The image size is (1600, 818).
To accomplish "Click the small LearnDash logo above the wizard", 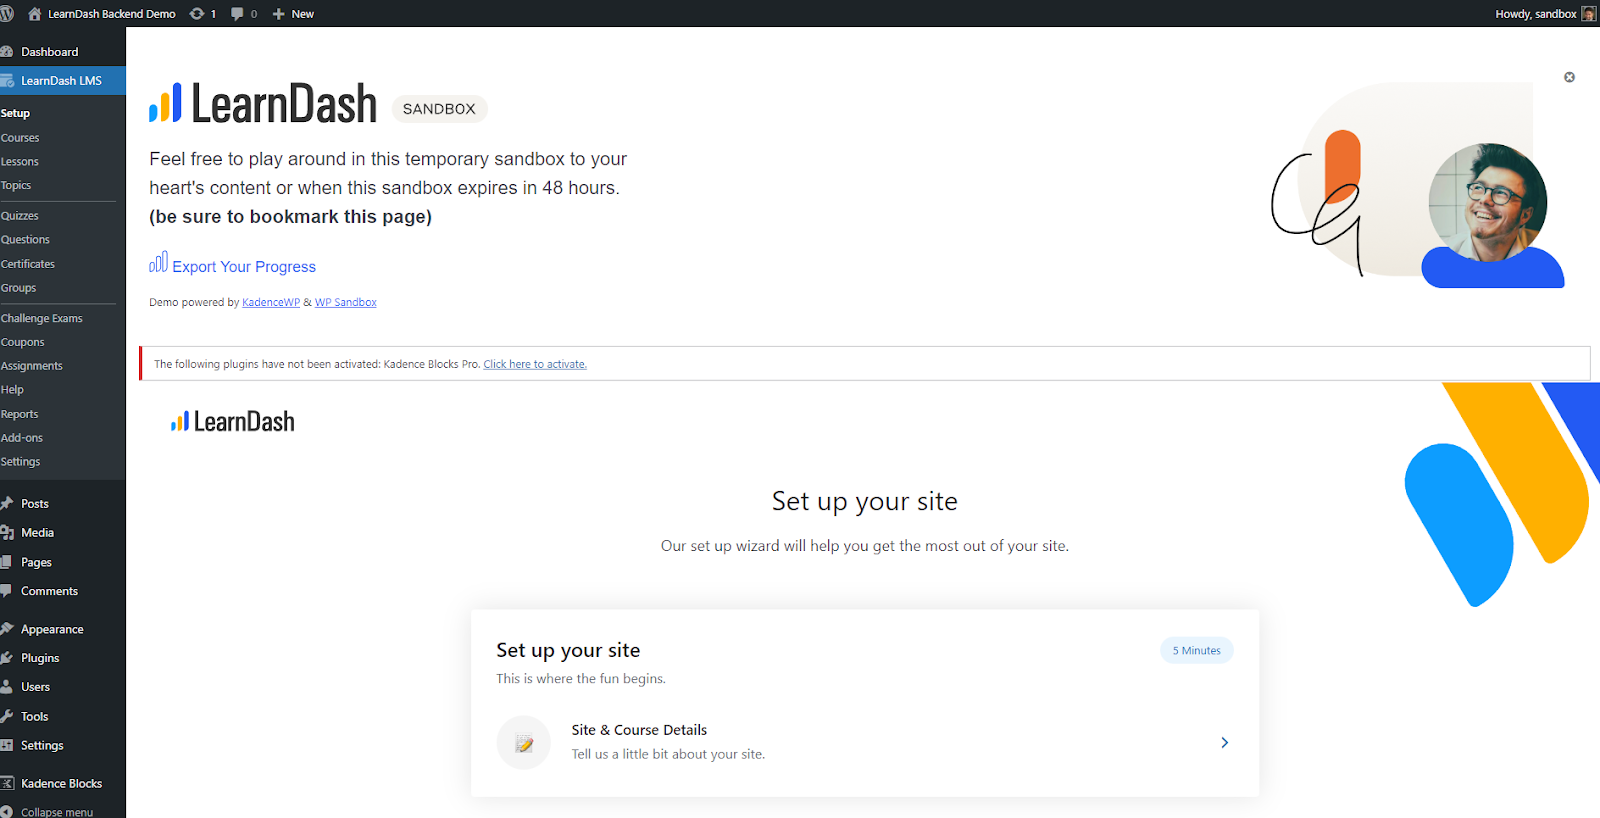I will (x=233, y=422).
